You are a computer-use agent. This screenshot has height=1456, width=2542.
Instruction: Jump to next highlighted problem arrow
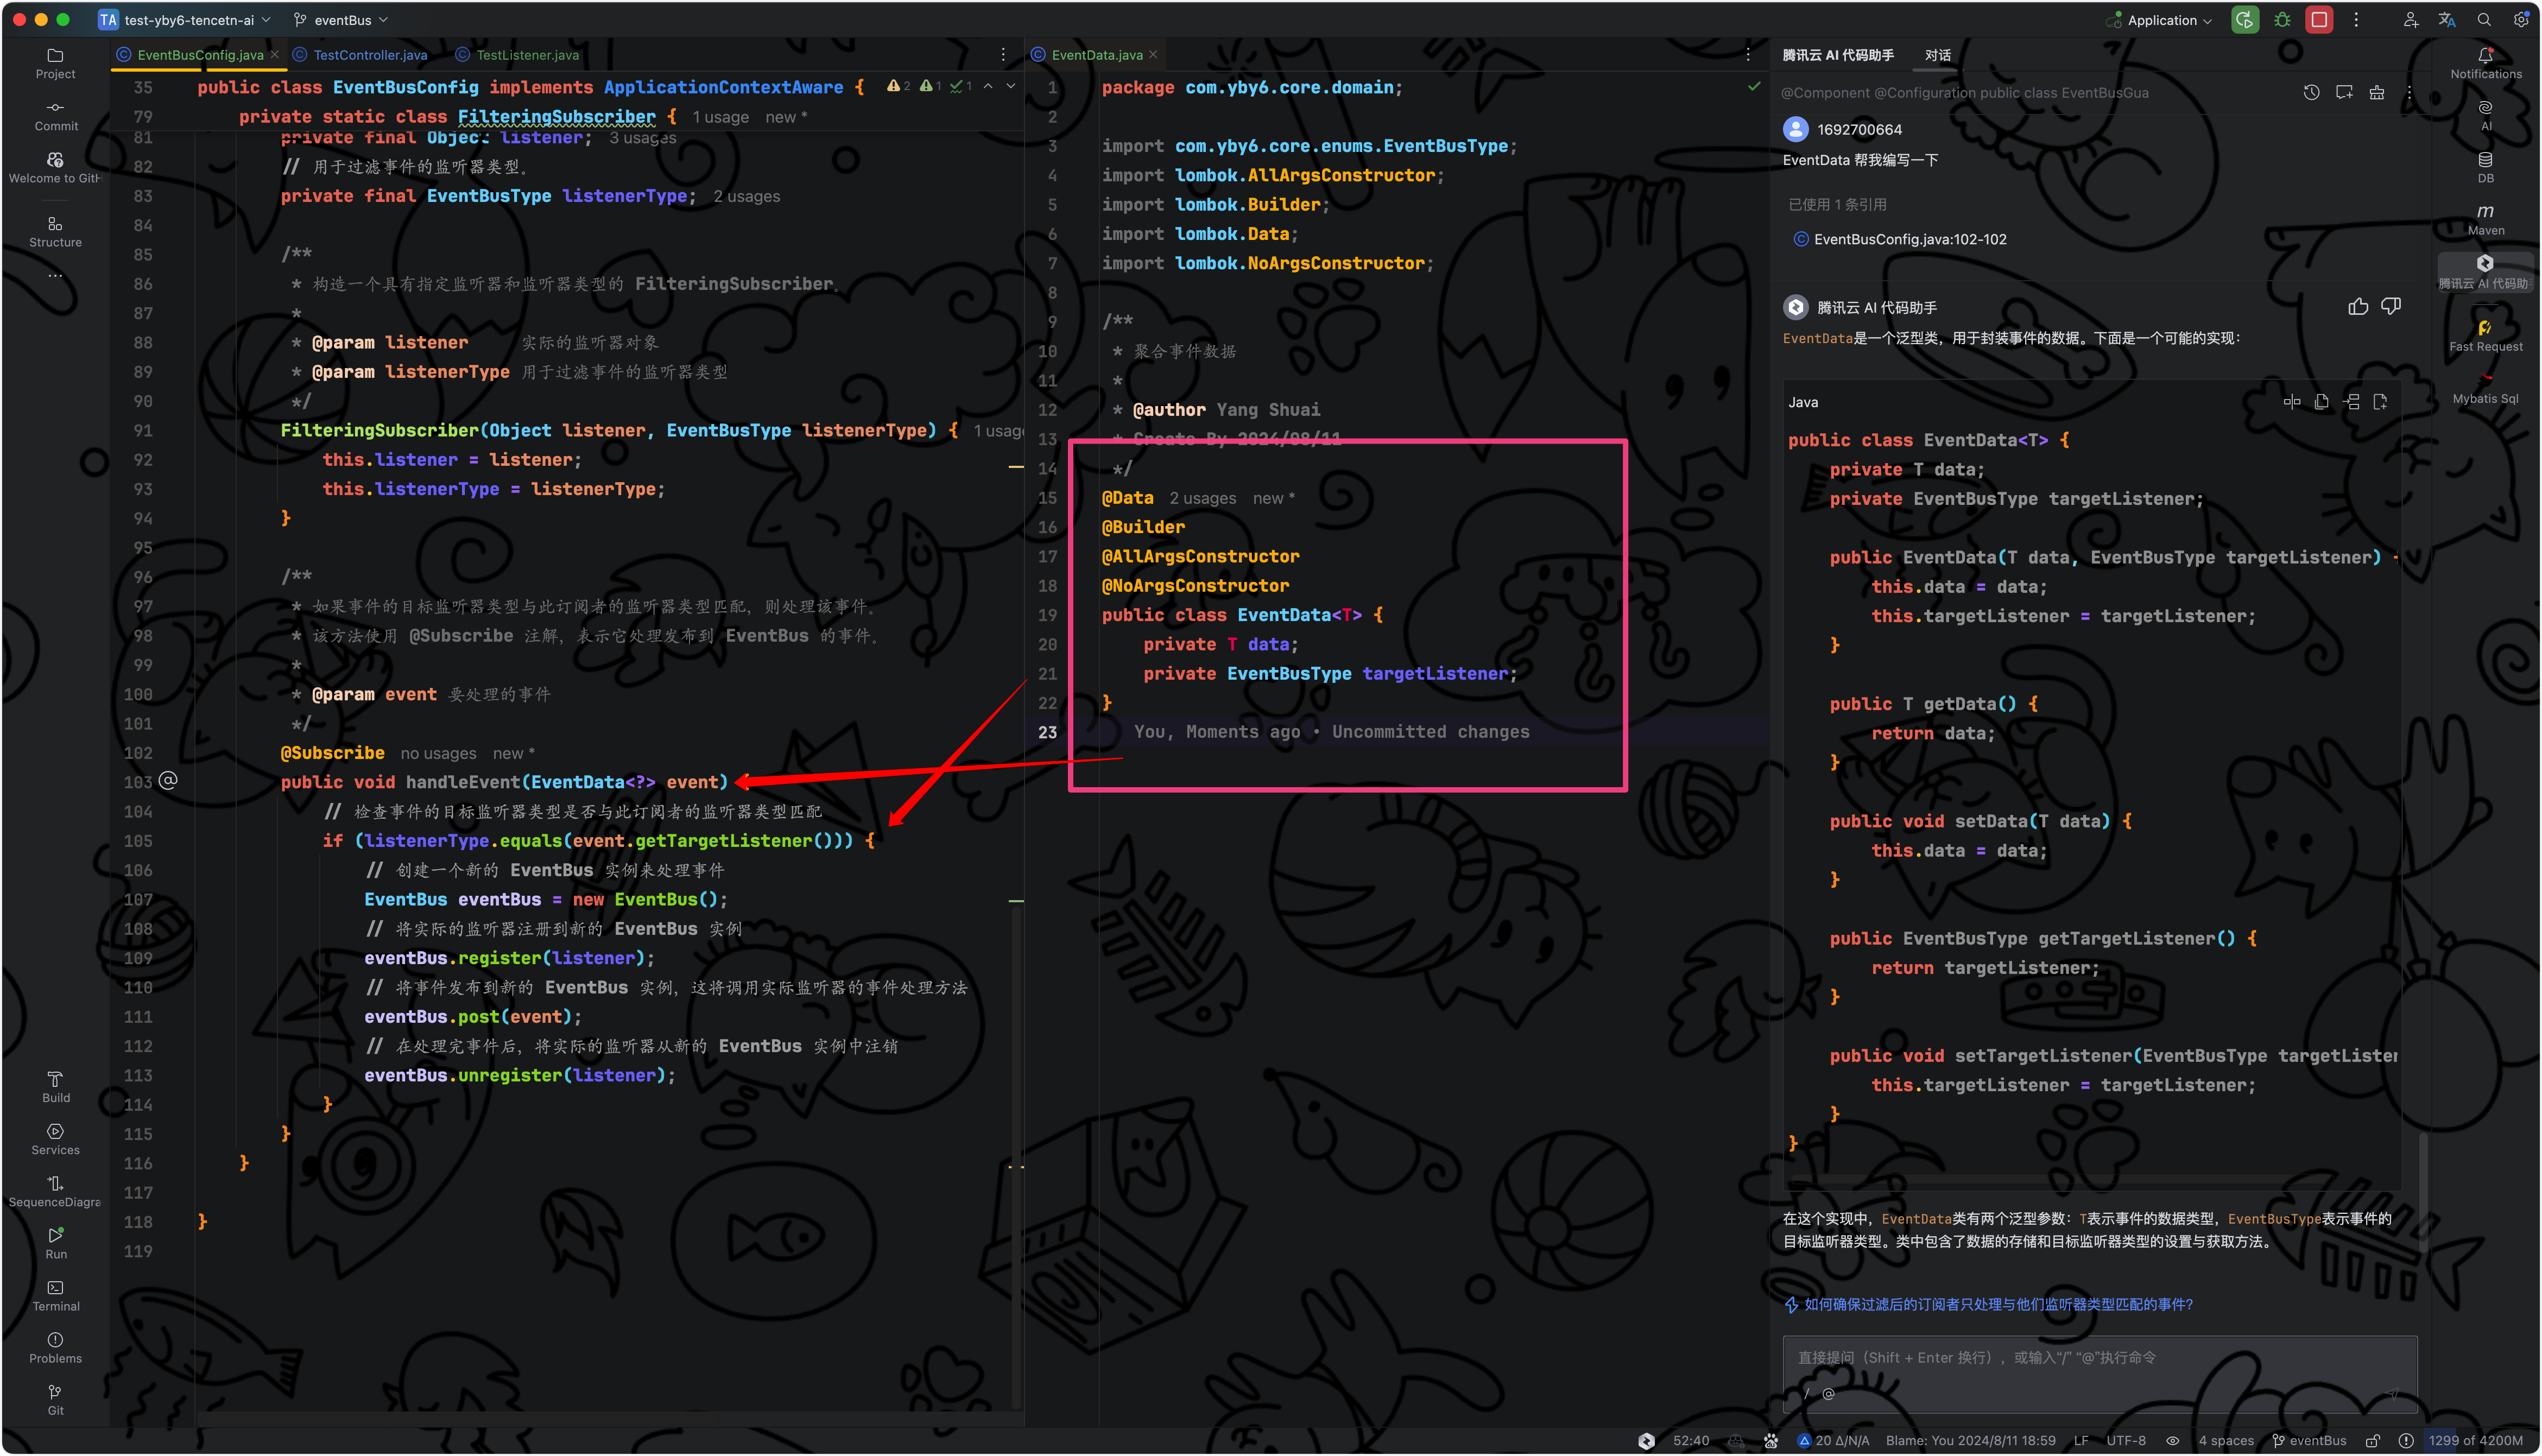point(1011,87)
